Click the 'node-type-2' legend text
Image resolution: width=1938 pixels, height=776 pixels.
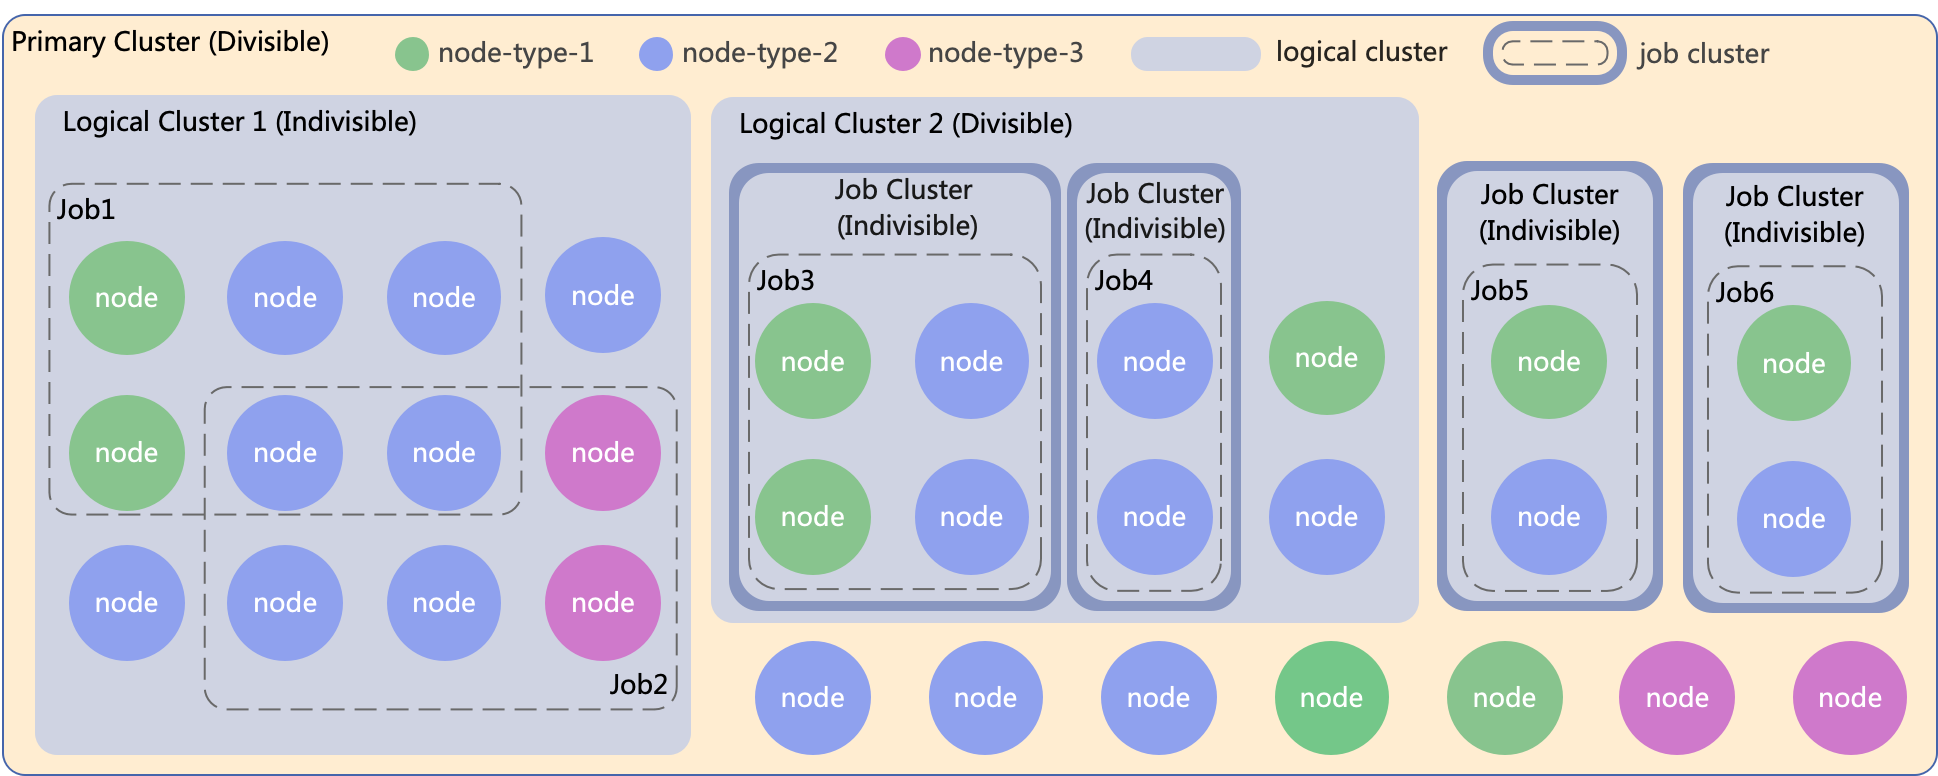760,53
